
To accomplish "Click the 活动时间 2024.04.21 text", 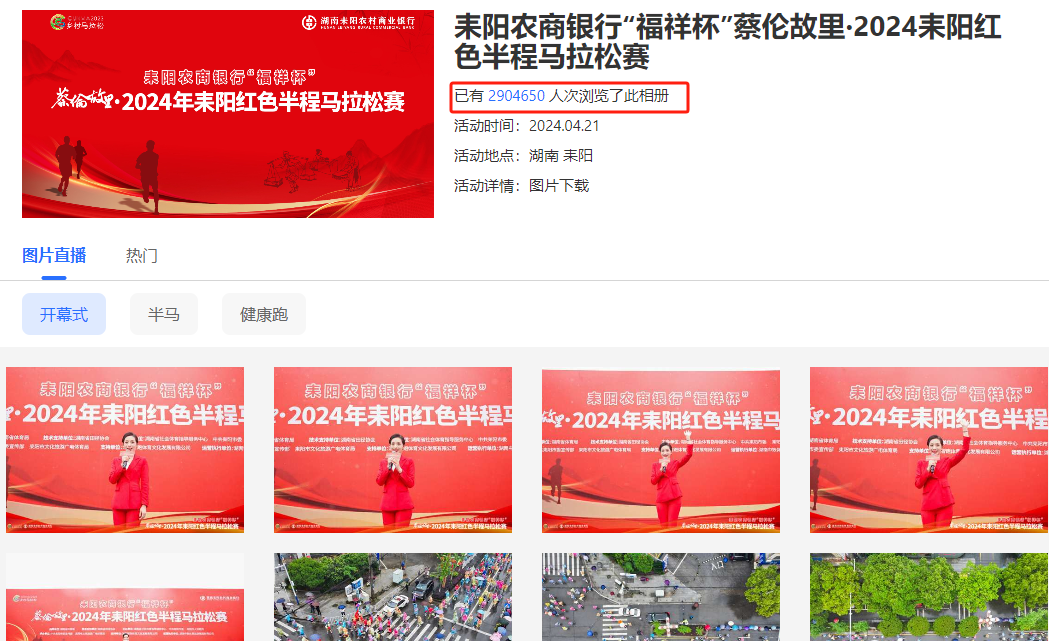I will click(x=527, y=126).
